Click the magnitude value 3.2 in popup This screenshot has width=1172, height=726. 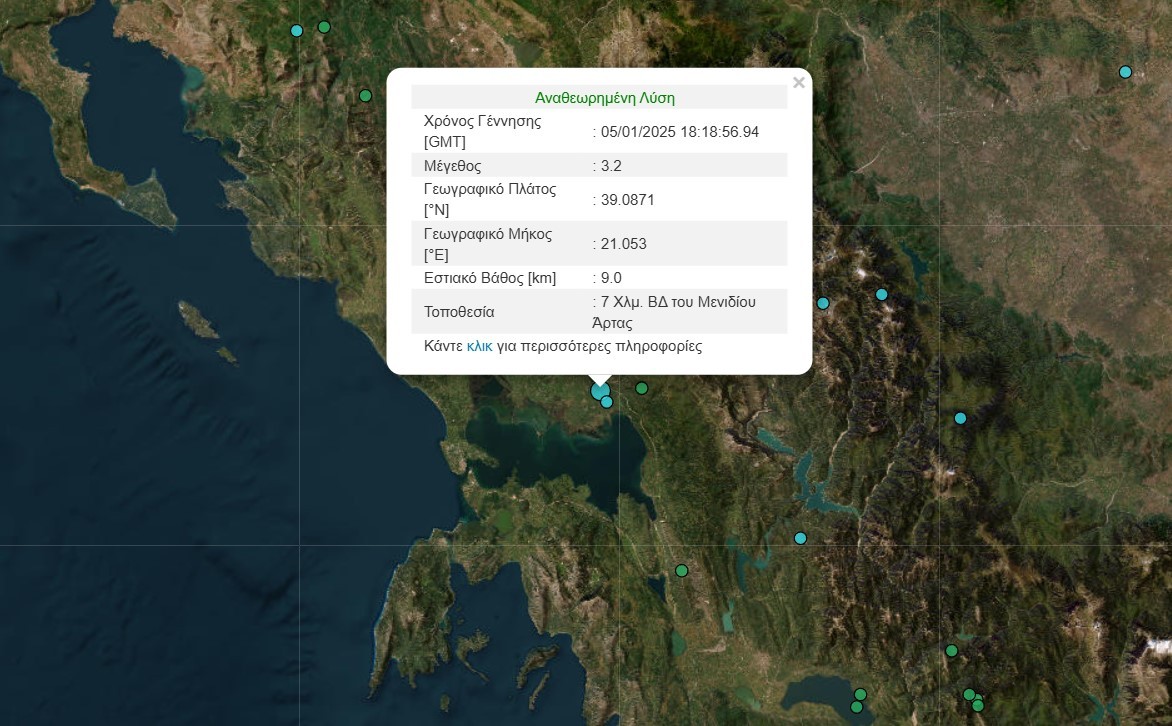611,166
